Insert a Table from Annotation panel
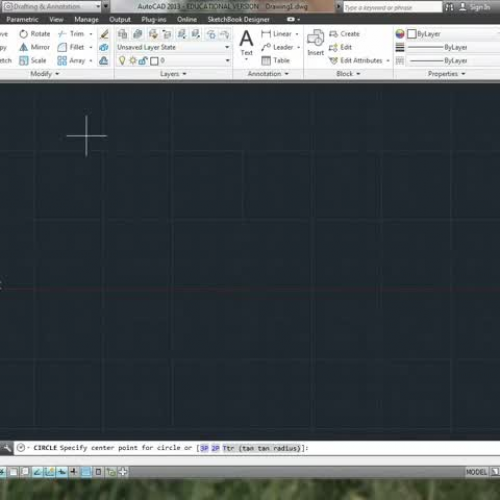 [275, 60]
